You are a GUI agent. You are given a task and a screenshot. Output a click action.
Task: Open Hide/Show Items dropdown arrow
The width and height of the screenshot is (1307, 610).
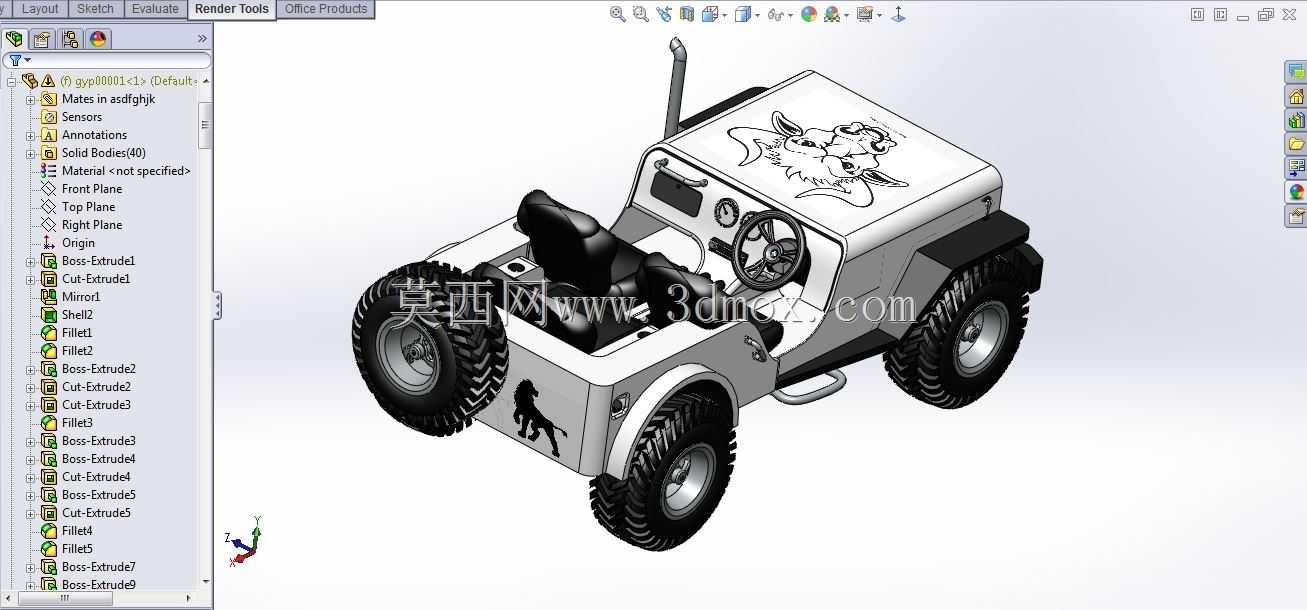(790, 15)
